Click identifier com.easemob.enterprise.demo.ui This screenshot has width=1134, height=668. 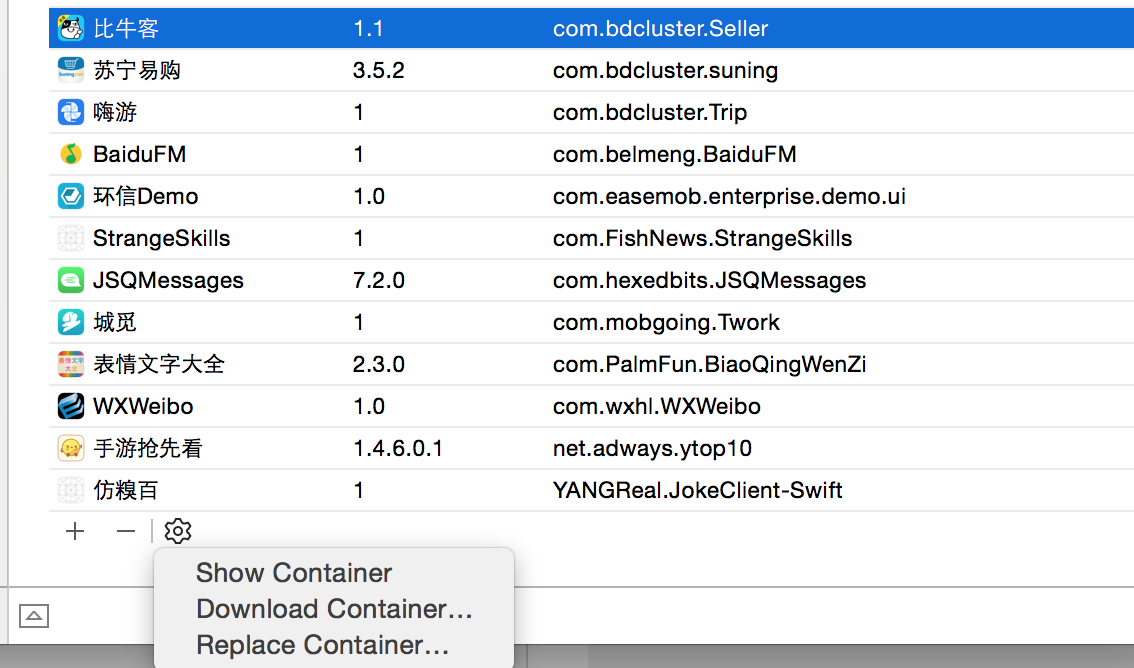coord(729,196)
